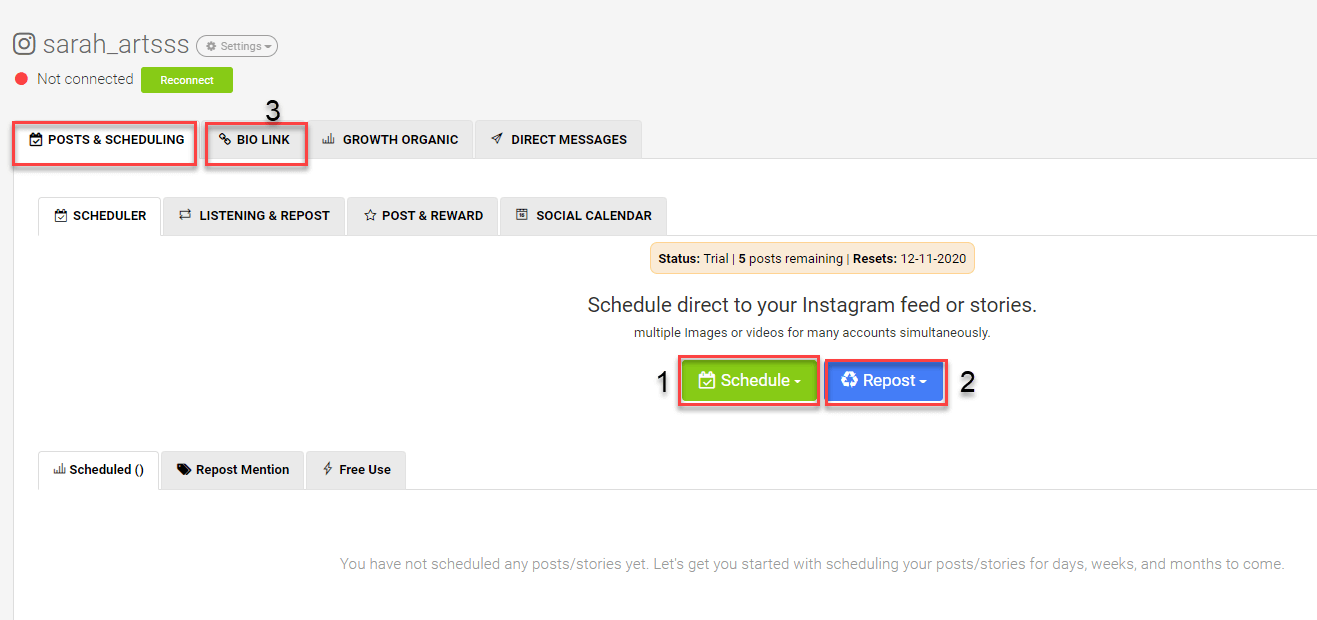The image size is (1317, 620).
Task: Open the Settings dropdown next to username
Action: tap(237, 46)
